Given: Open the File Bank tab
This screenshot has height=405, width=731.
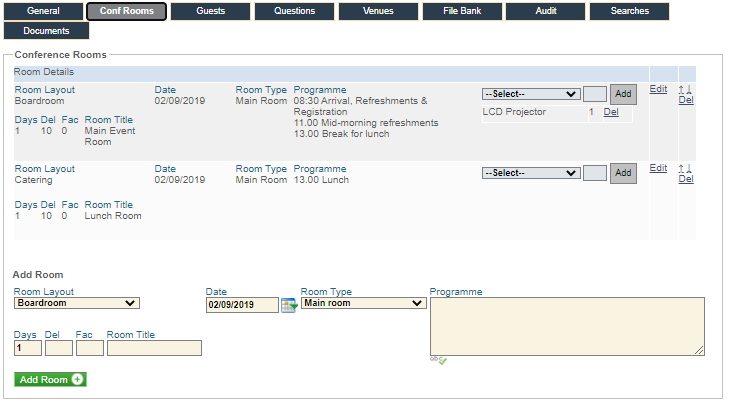Looking at the screenshot, I should pos(462,11).
